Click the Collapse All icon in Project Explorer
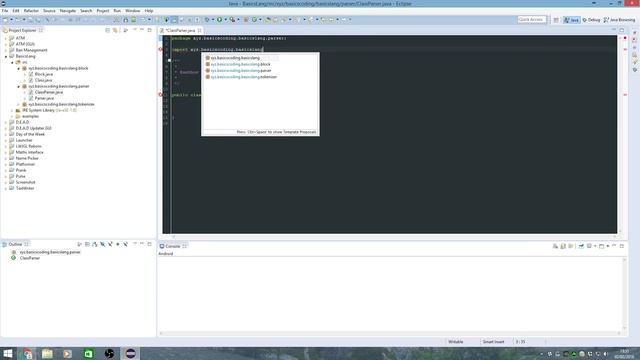 [107, 30]
